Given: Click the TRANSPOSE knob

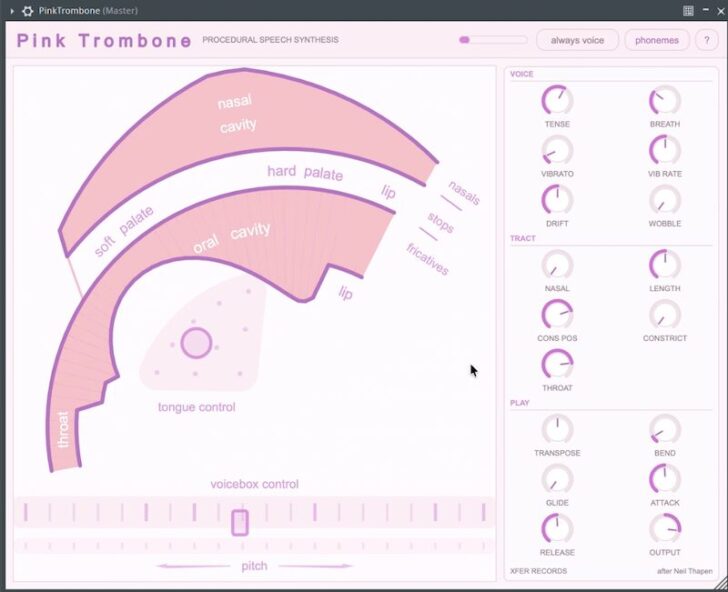Looking at the screenshot, I should tap(557, 429).
